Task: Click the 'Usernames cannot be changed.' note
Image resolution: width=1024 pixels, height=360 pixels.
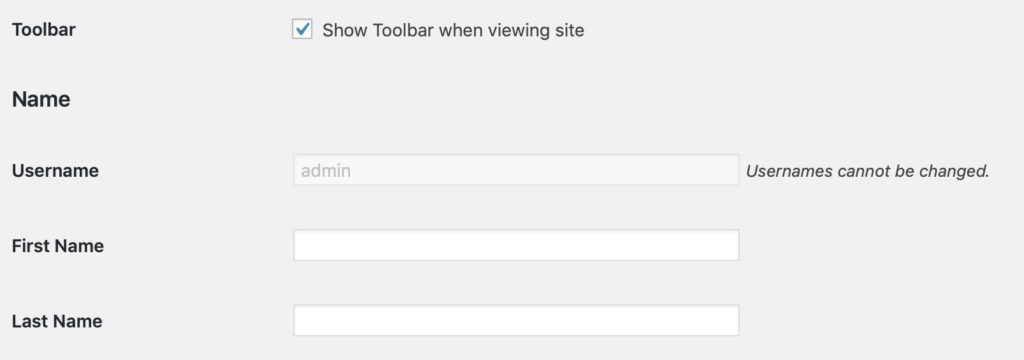Action: tap(867, 171)
